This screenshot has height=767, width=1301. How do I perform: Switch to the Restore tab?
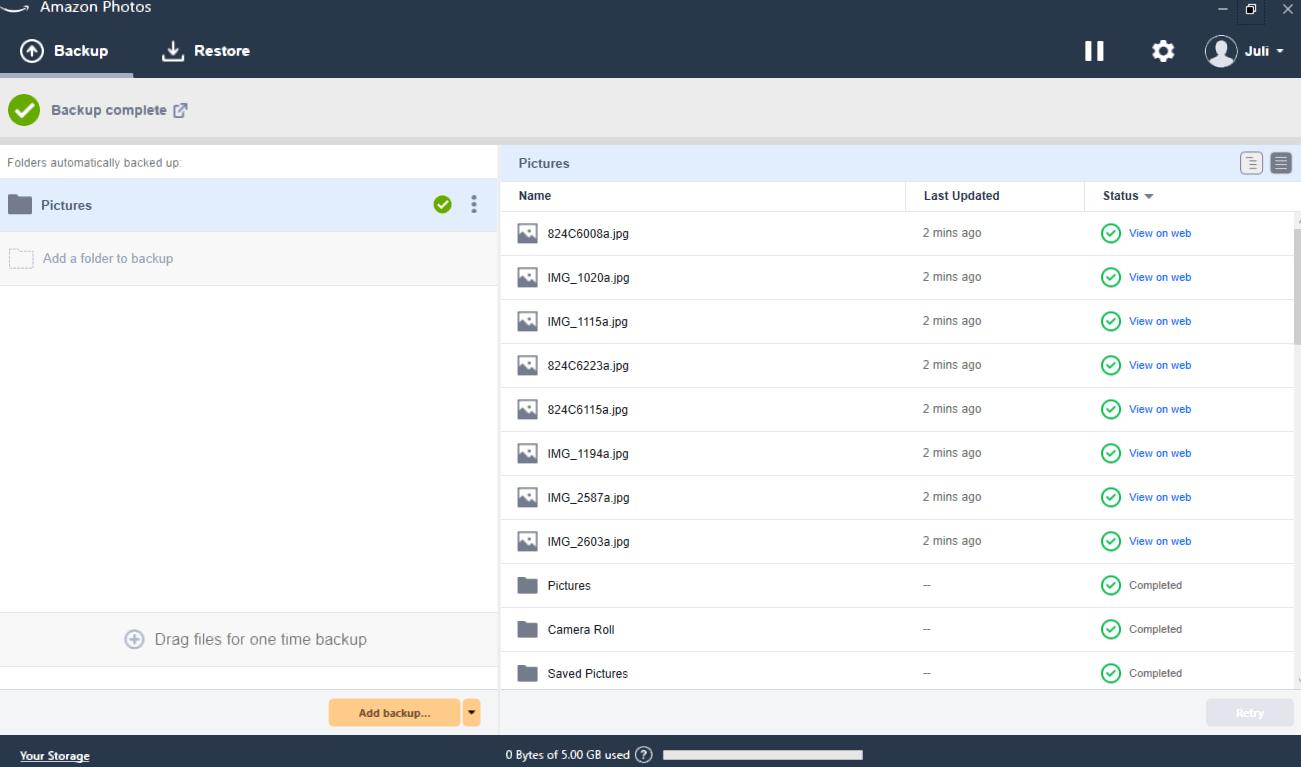coord(206,51)
